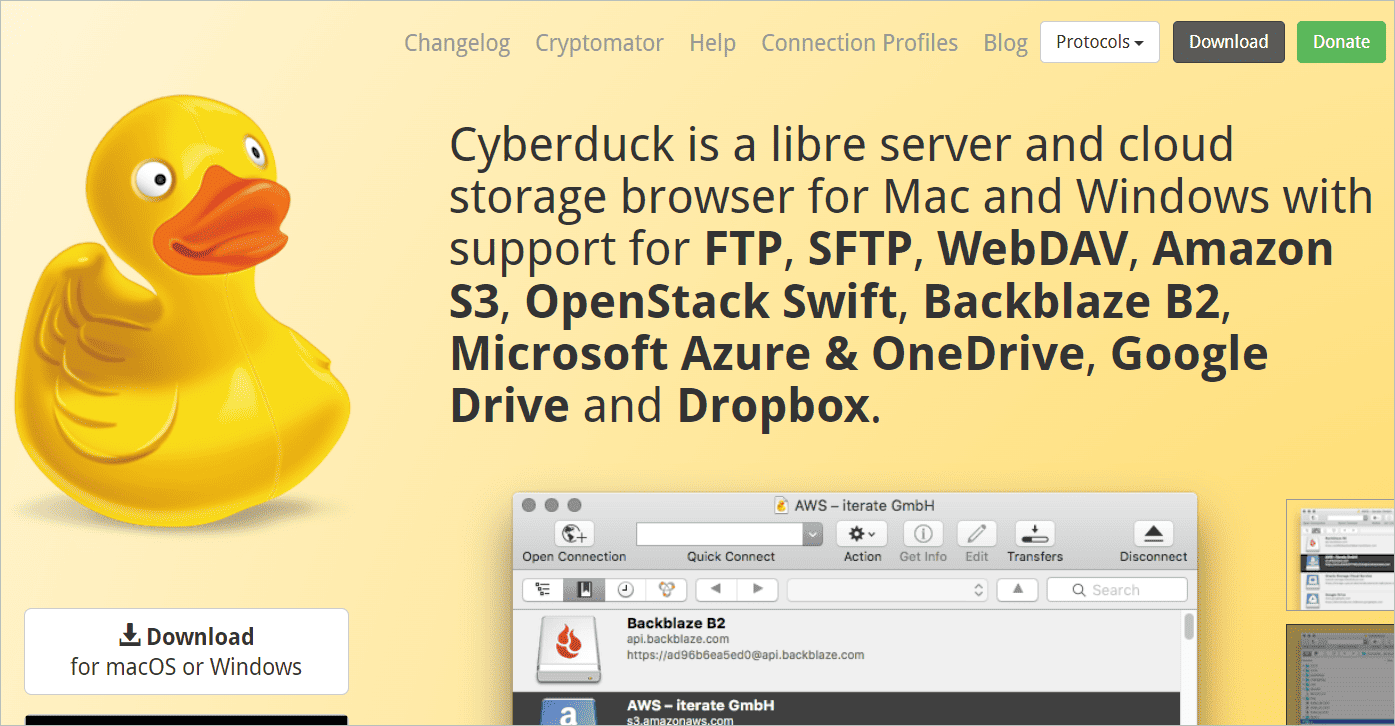This screenshot has width=1395, height=726.
Task: Open the first screenshot thumbnail on the right
Action: [x=1340, y=555]
